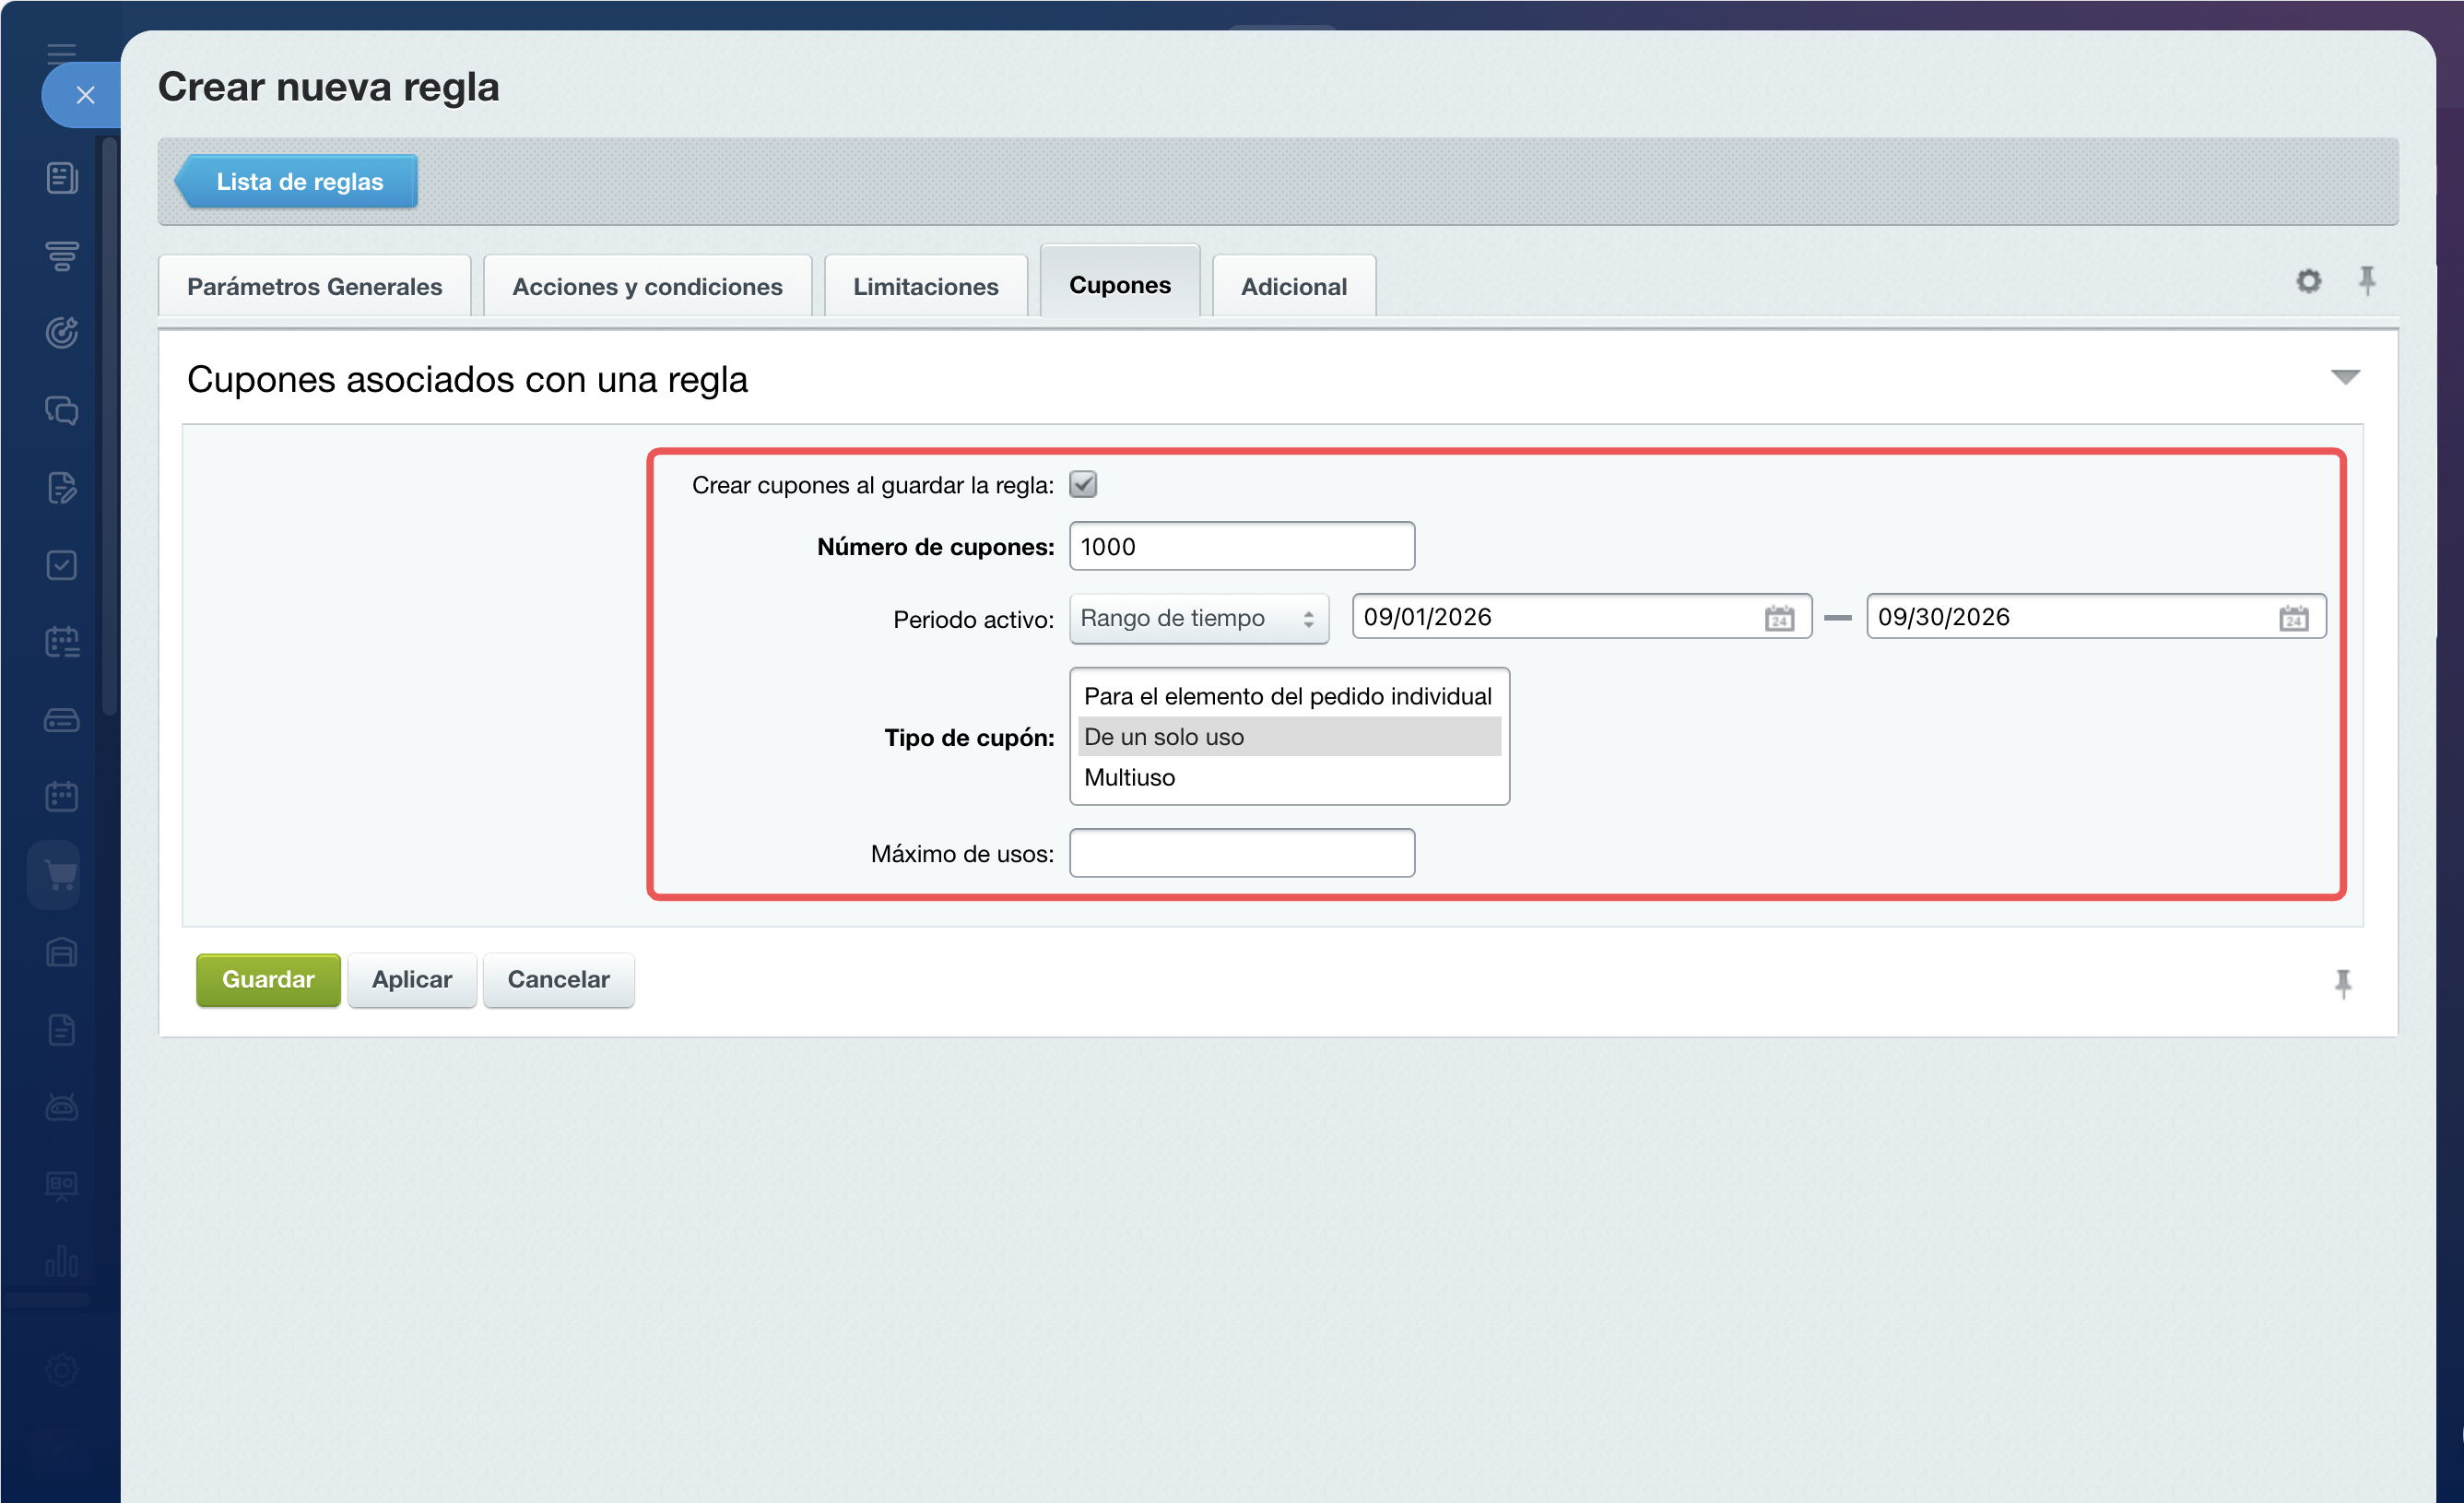Open the news feed icon in the sidebar
2464x1503 pixels.
[x=62, y=178]
